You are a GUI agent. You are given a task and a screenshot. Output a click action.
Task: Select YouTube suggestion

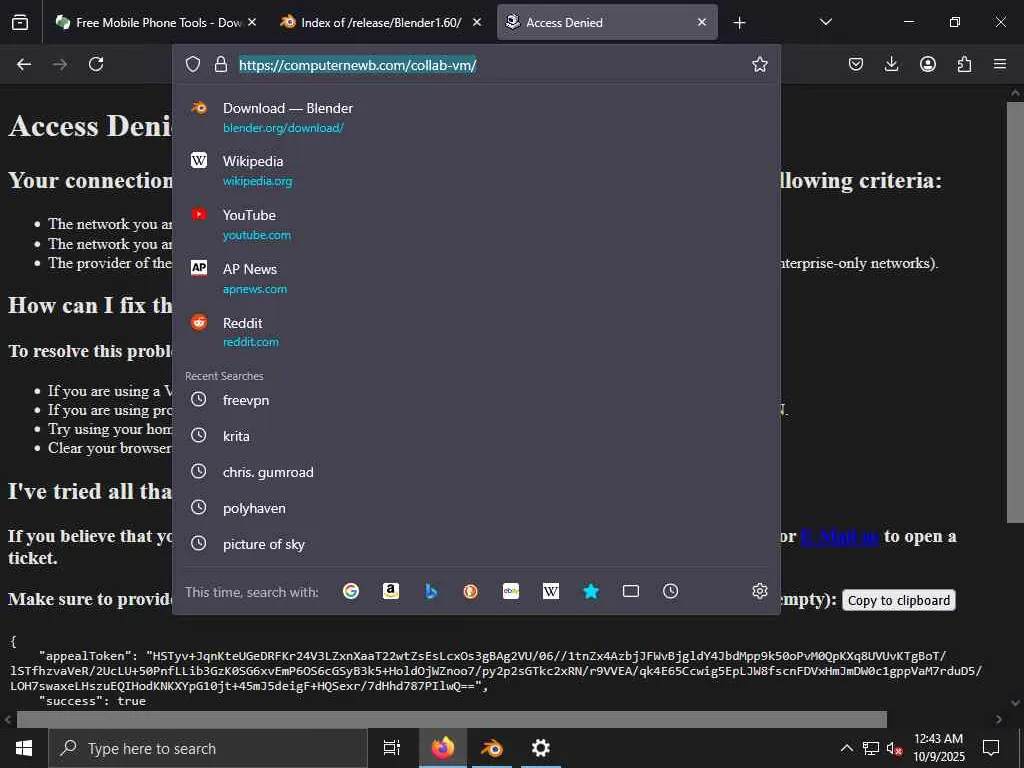coord(477,225)
